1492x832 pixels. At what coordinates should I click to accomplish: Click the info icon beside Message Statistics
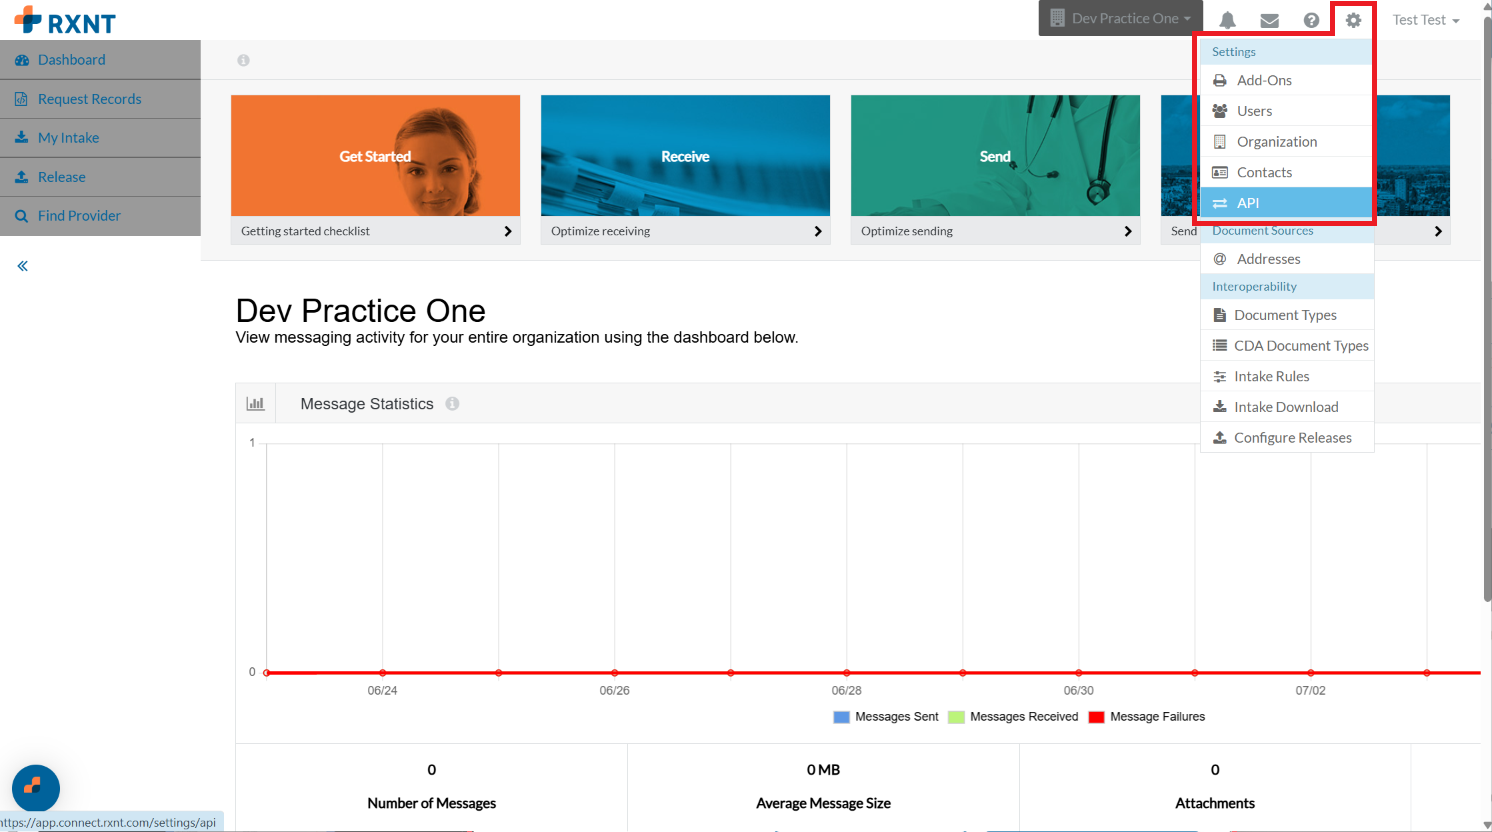point(452,404)
